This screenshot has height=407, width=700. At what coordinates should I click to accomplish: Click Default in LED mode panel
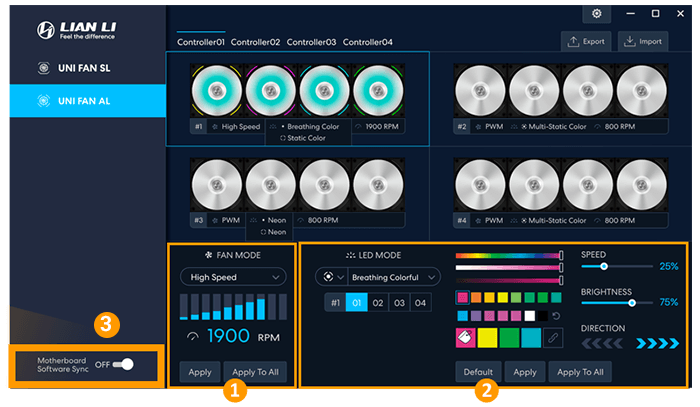point(477,371)
